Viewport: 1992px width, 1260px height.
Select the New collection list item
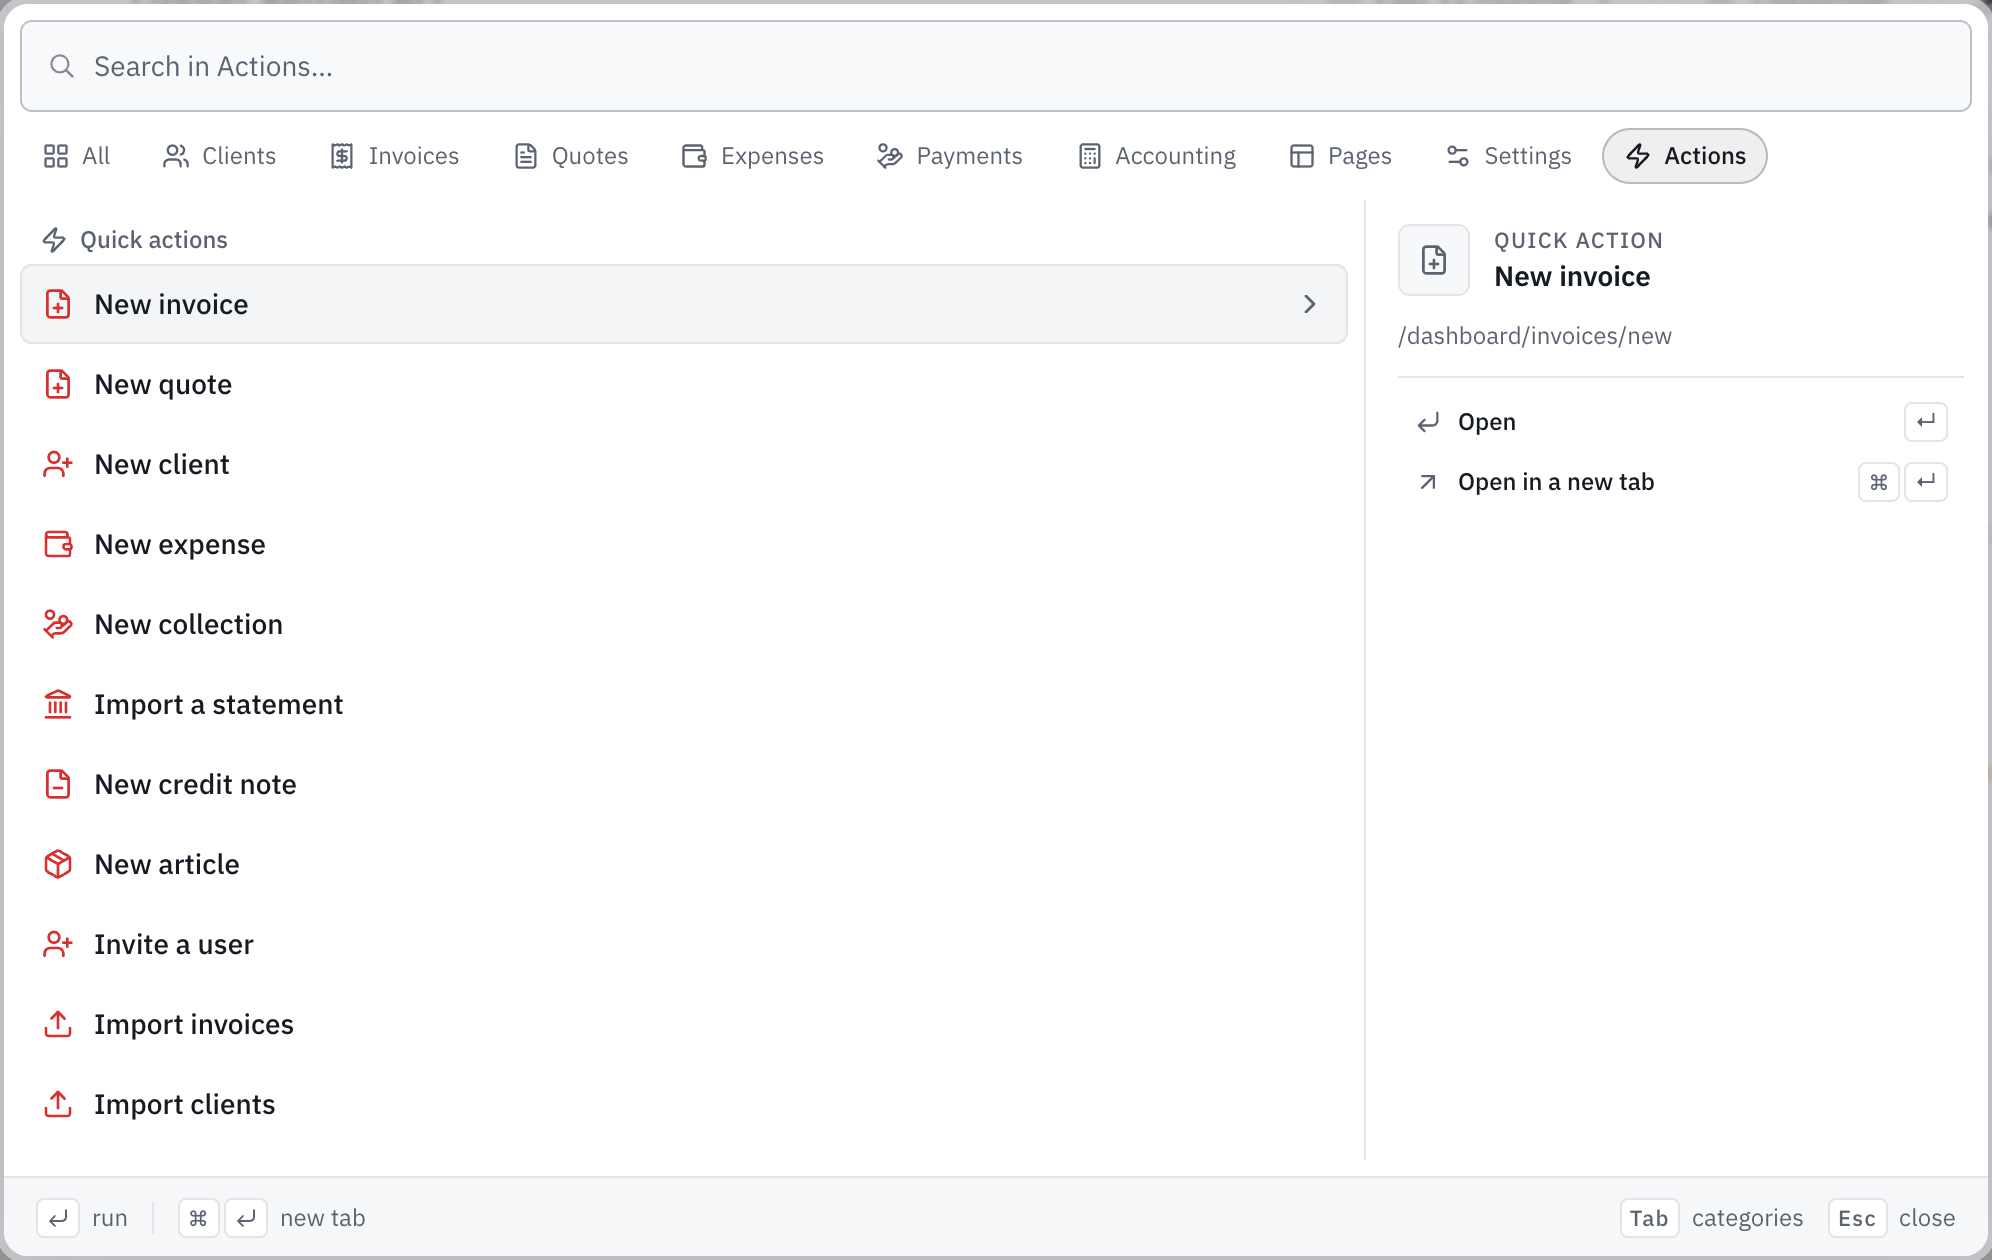tap(684, 624)
